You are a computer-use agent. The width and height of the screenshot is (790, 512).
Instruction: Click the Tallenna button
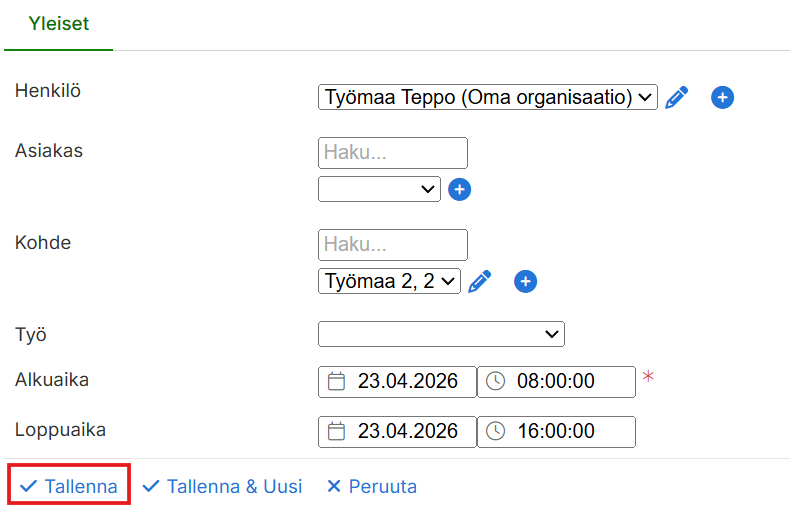(x=69, y=487)
